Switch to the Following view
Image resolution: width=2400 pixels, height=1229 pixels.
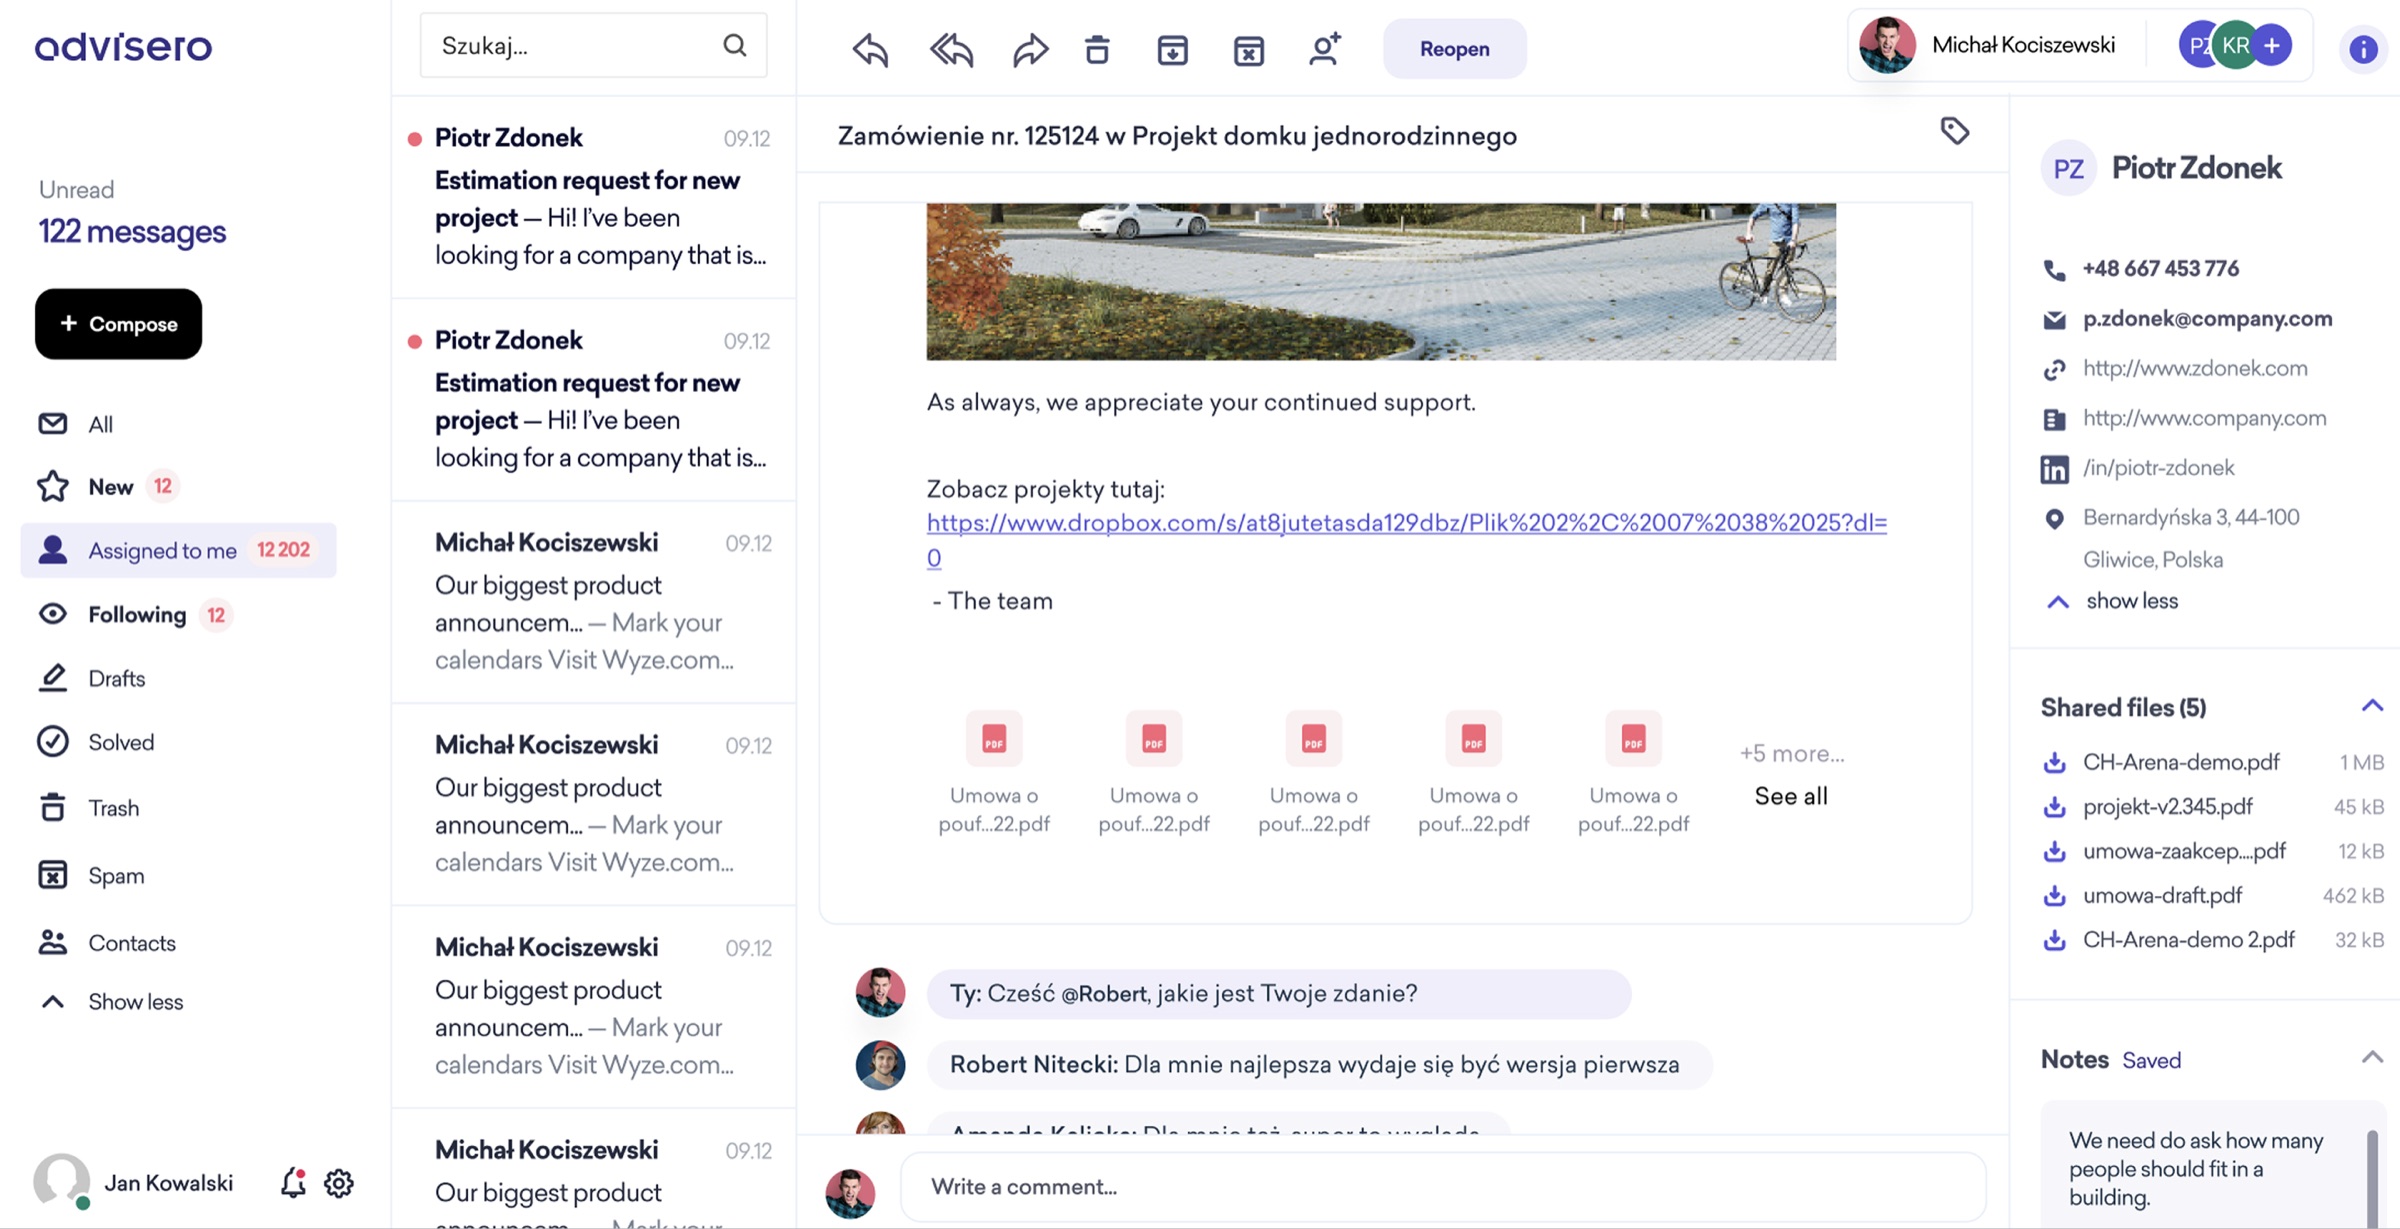click(136, 614)
